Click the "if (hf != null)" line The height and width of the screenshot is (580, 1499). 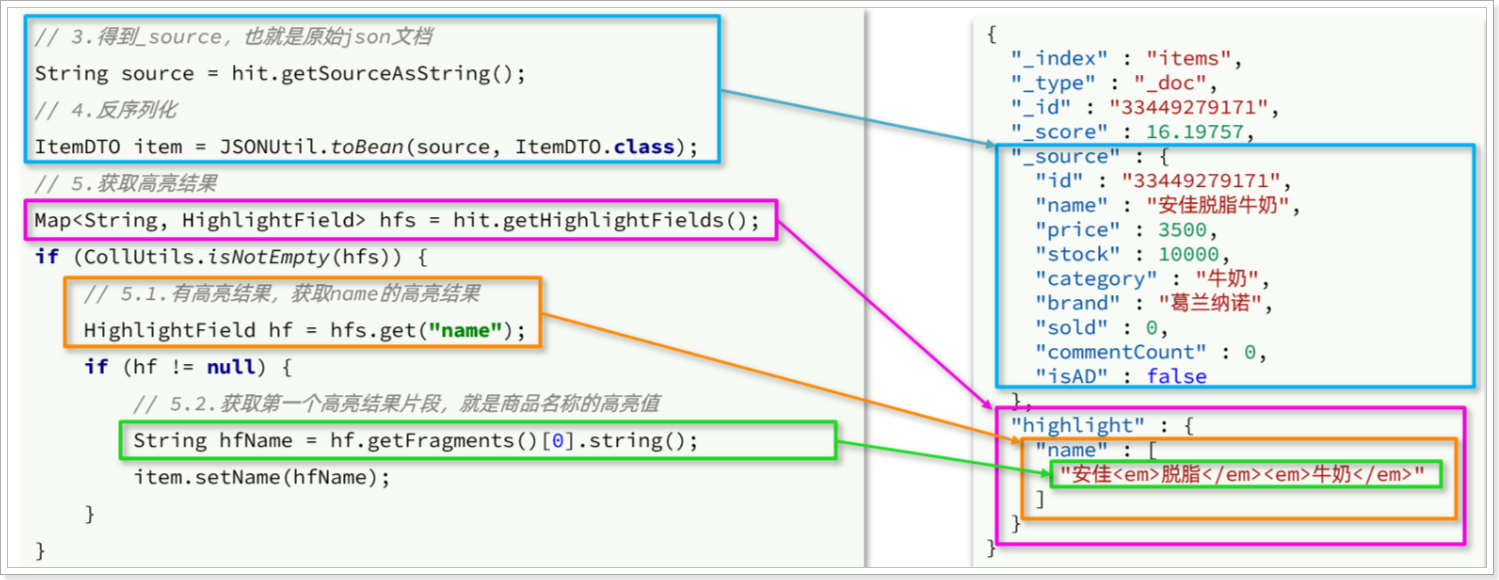point(187,367)
